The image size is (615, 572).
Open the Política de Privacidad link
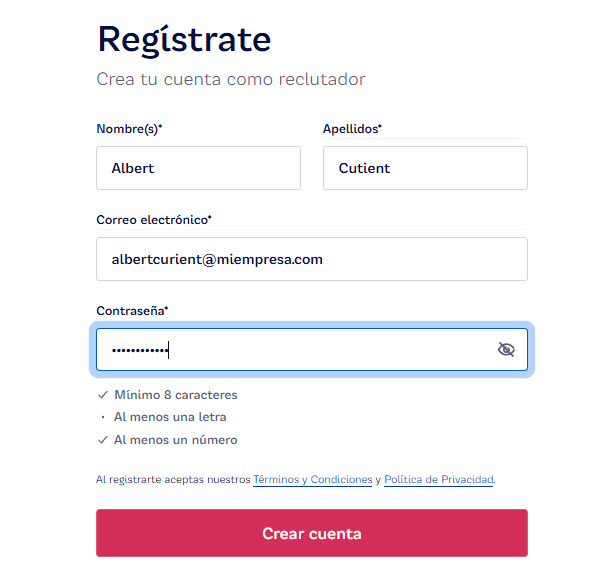[438, 480]
